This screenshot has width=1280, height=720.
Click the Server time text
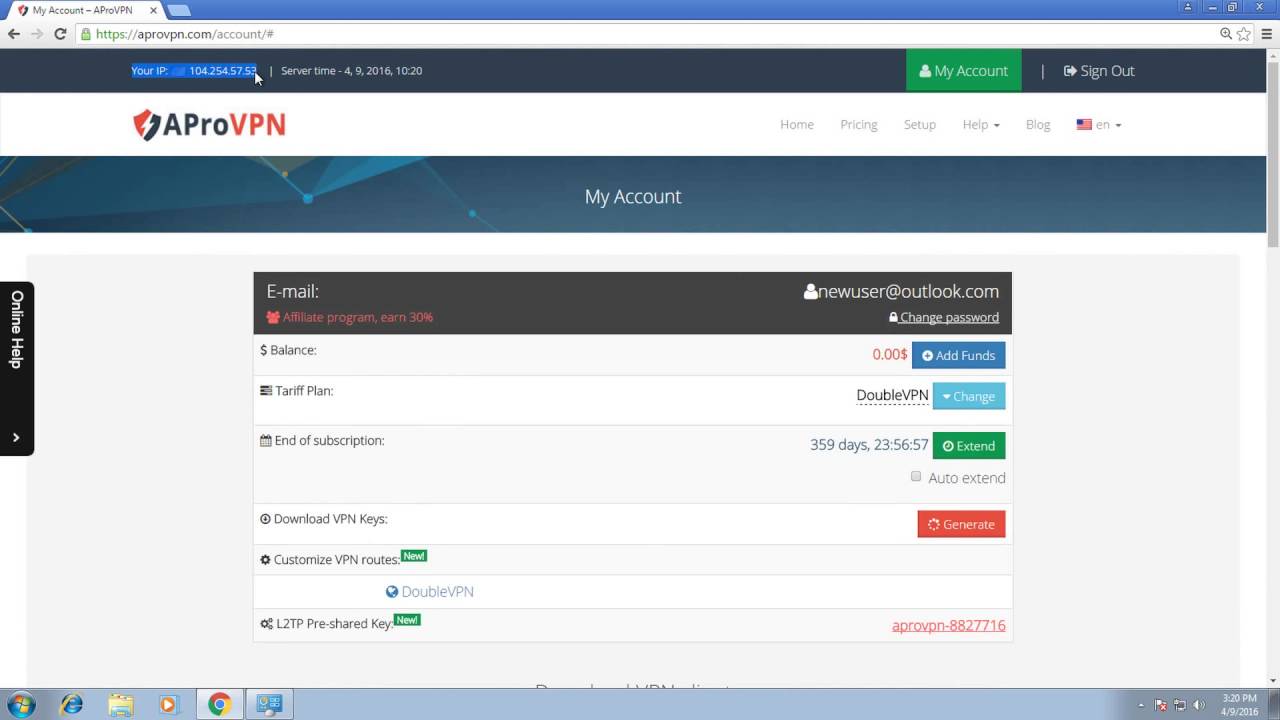point(351,71)
